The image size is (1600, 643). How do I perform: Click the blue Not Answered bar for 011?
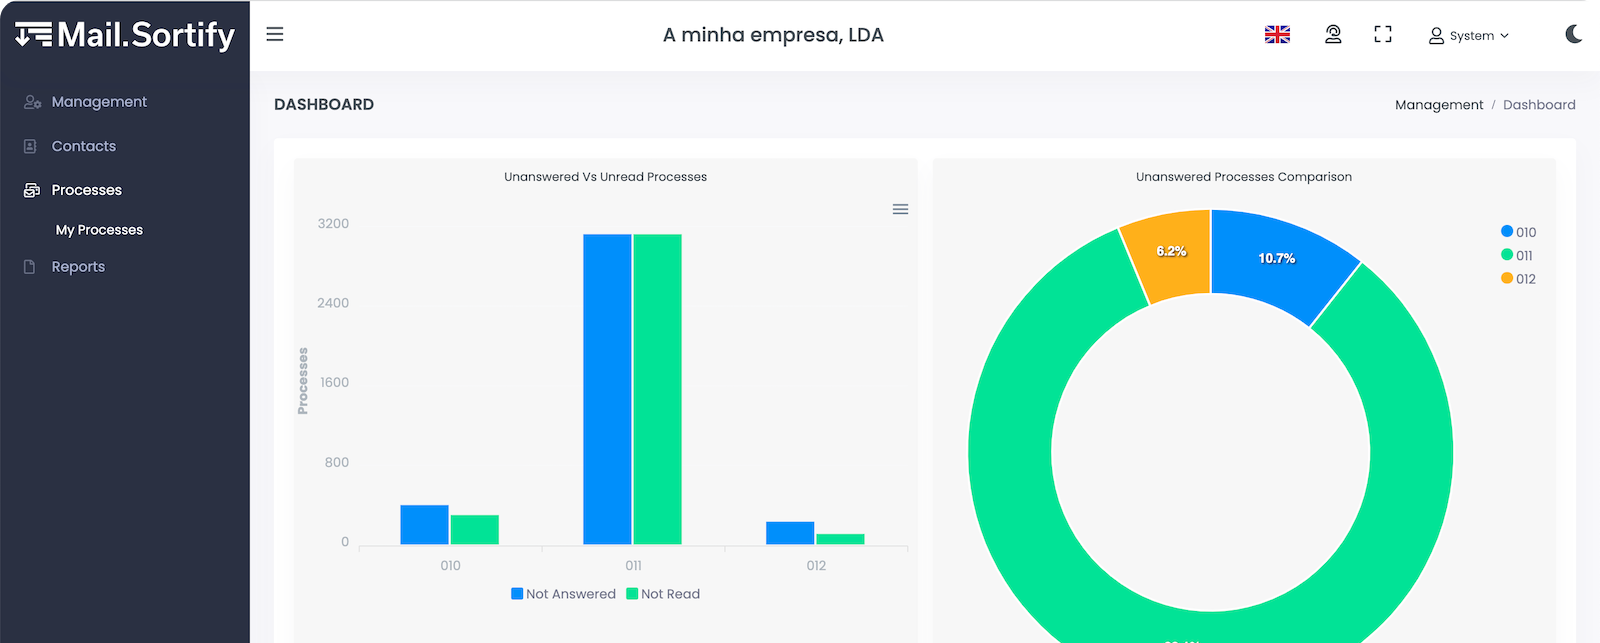pyautogui.click(x=607, y=389)
